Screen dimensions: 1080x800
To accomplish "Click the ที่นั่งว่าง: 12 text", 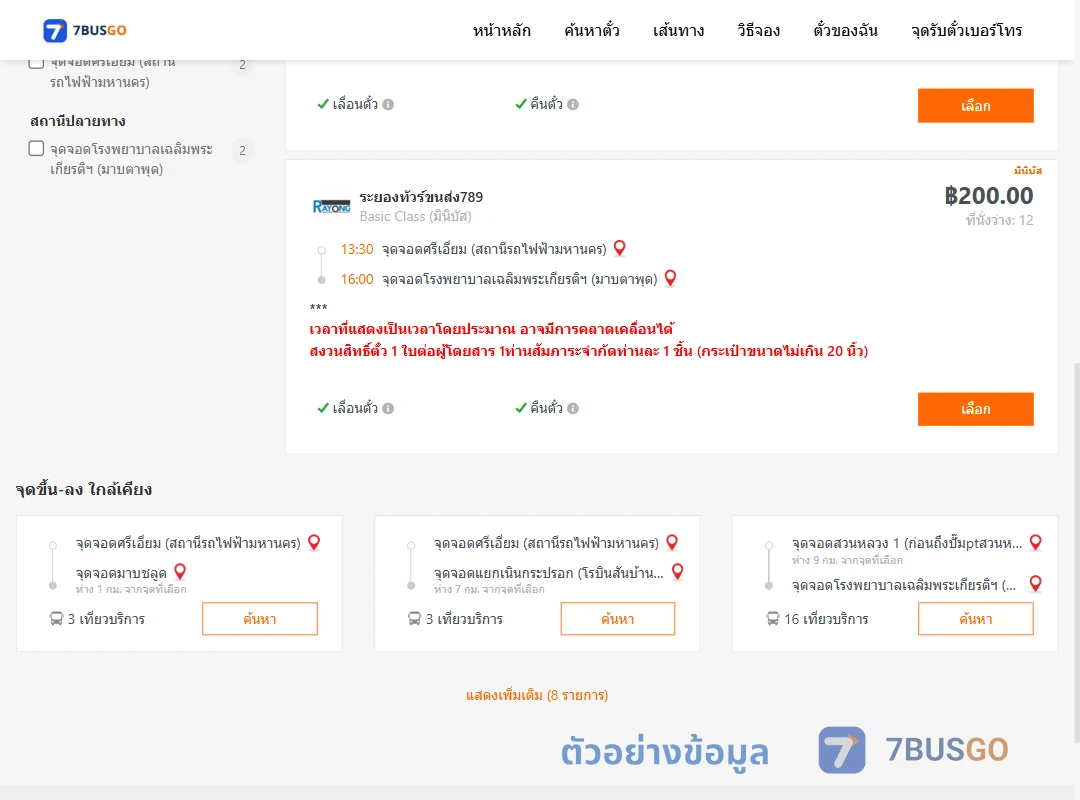I will coord(999,220).
